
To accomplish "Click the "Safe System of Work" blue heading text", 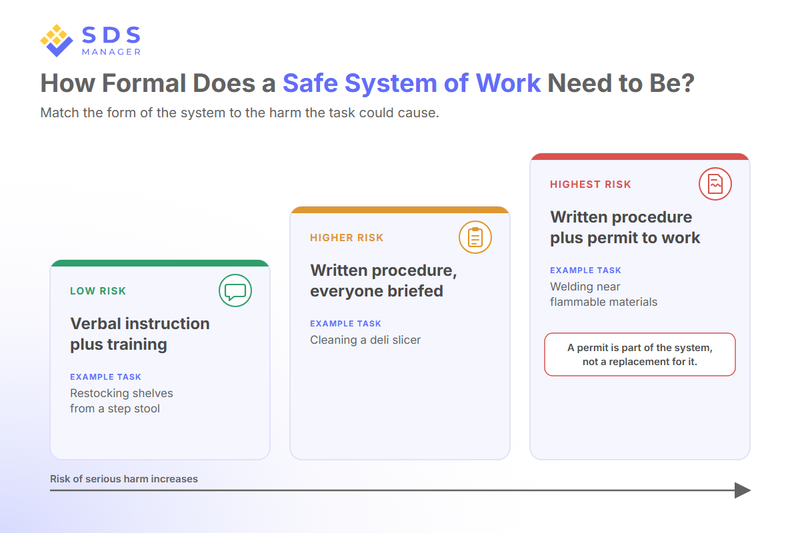I will click(411, 83).
